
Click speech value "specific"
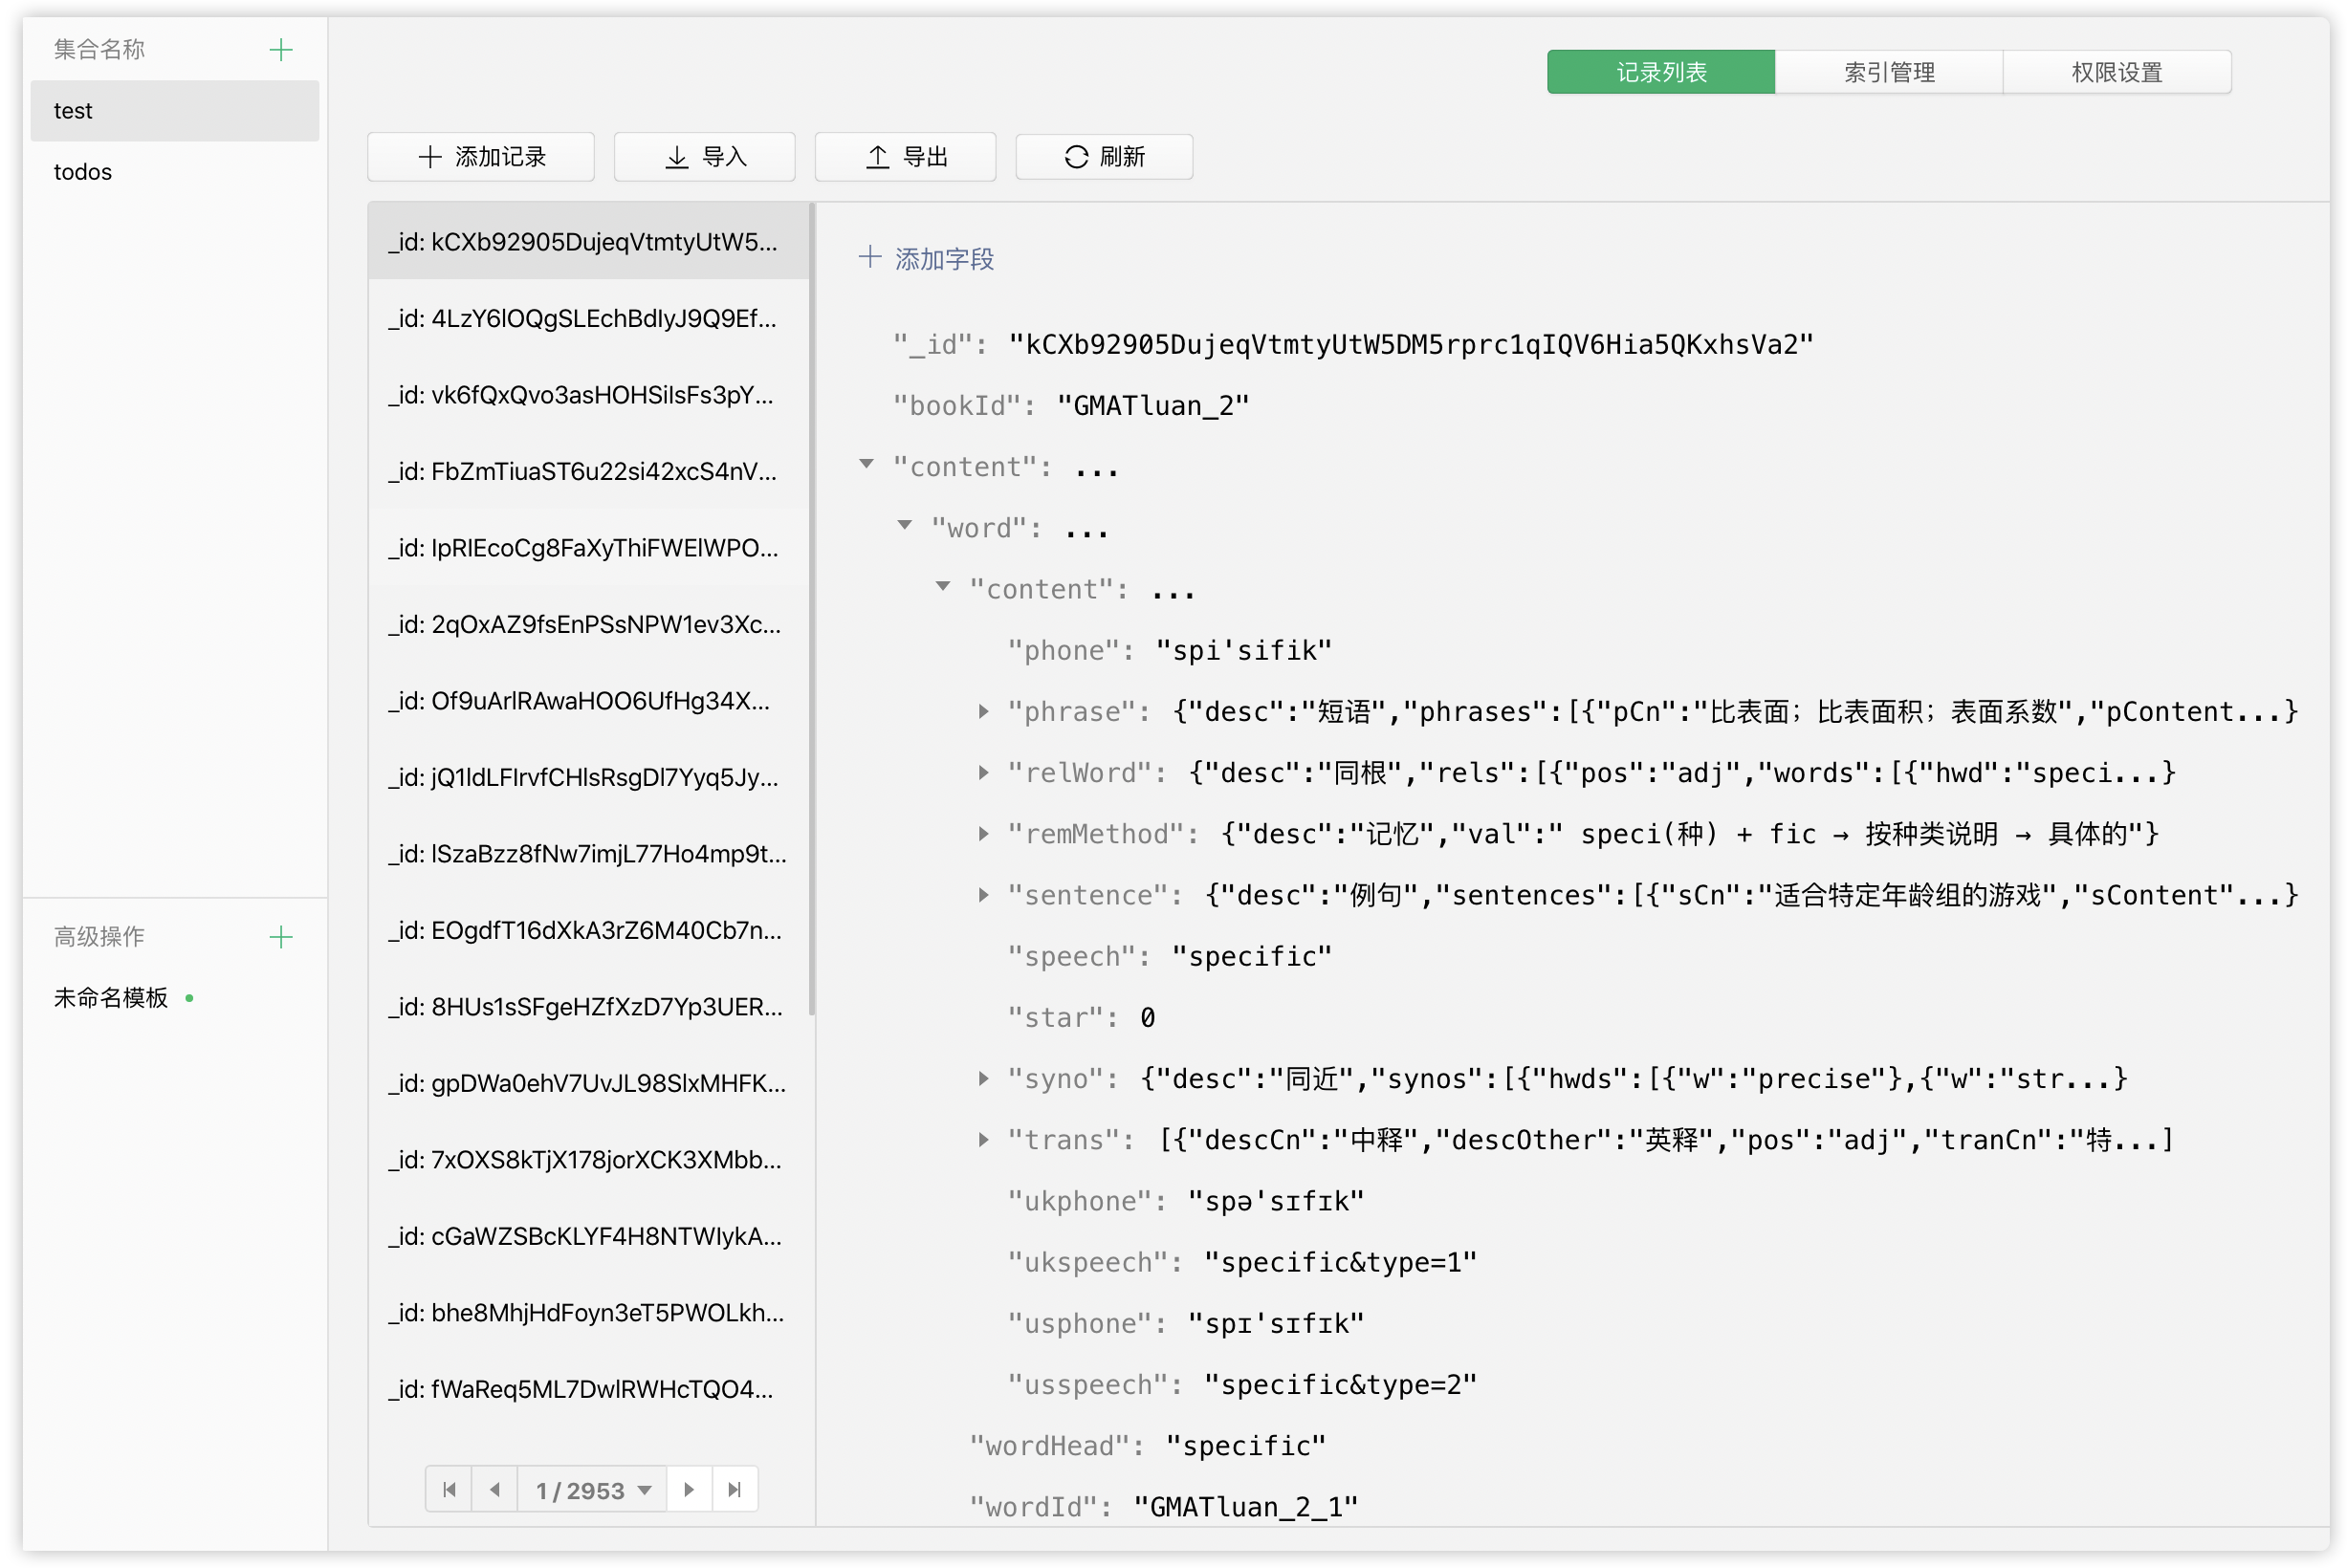(1251, 956)
